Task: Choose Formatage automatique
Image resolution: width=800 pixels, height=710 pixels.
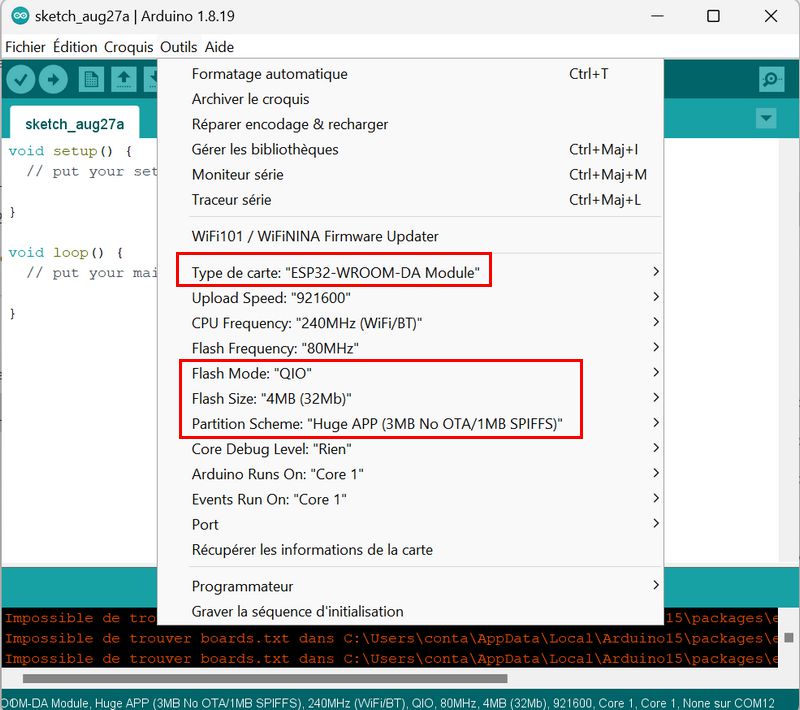Action: [410, 74]
